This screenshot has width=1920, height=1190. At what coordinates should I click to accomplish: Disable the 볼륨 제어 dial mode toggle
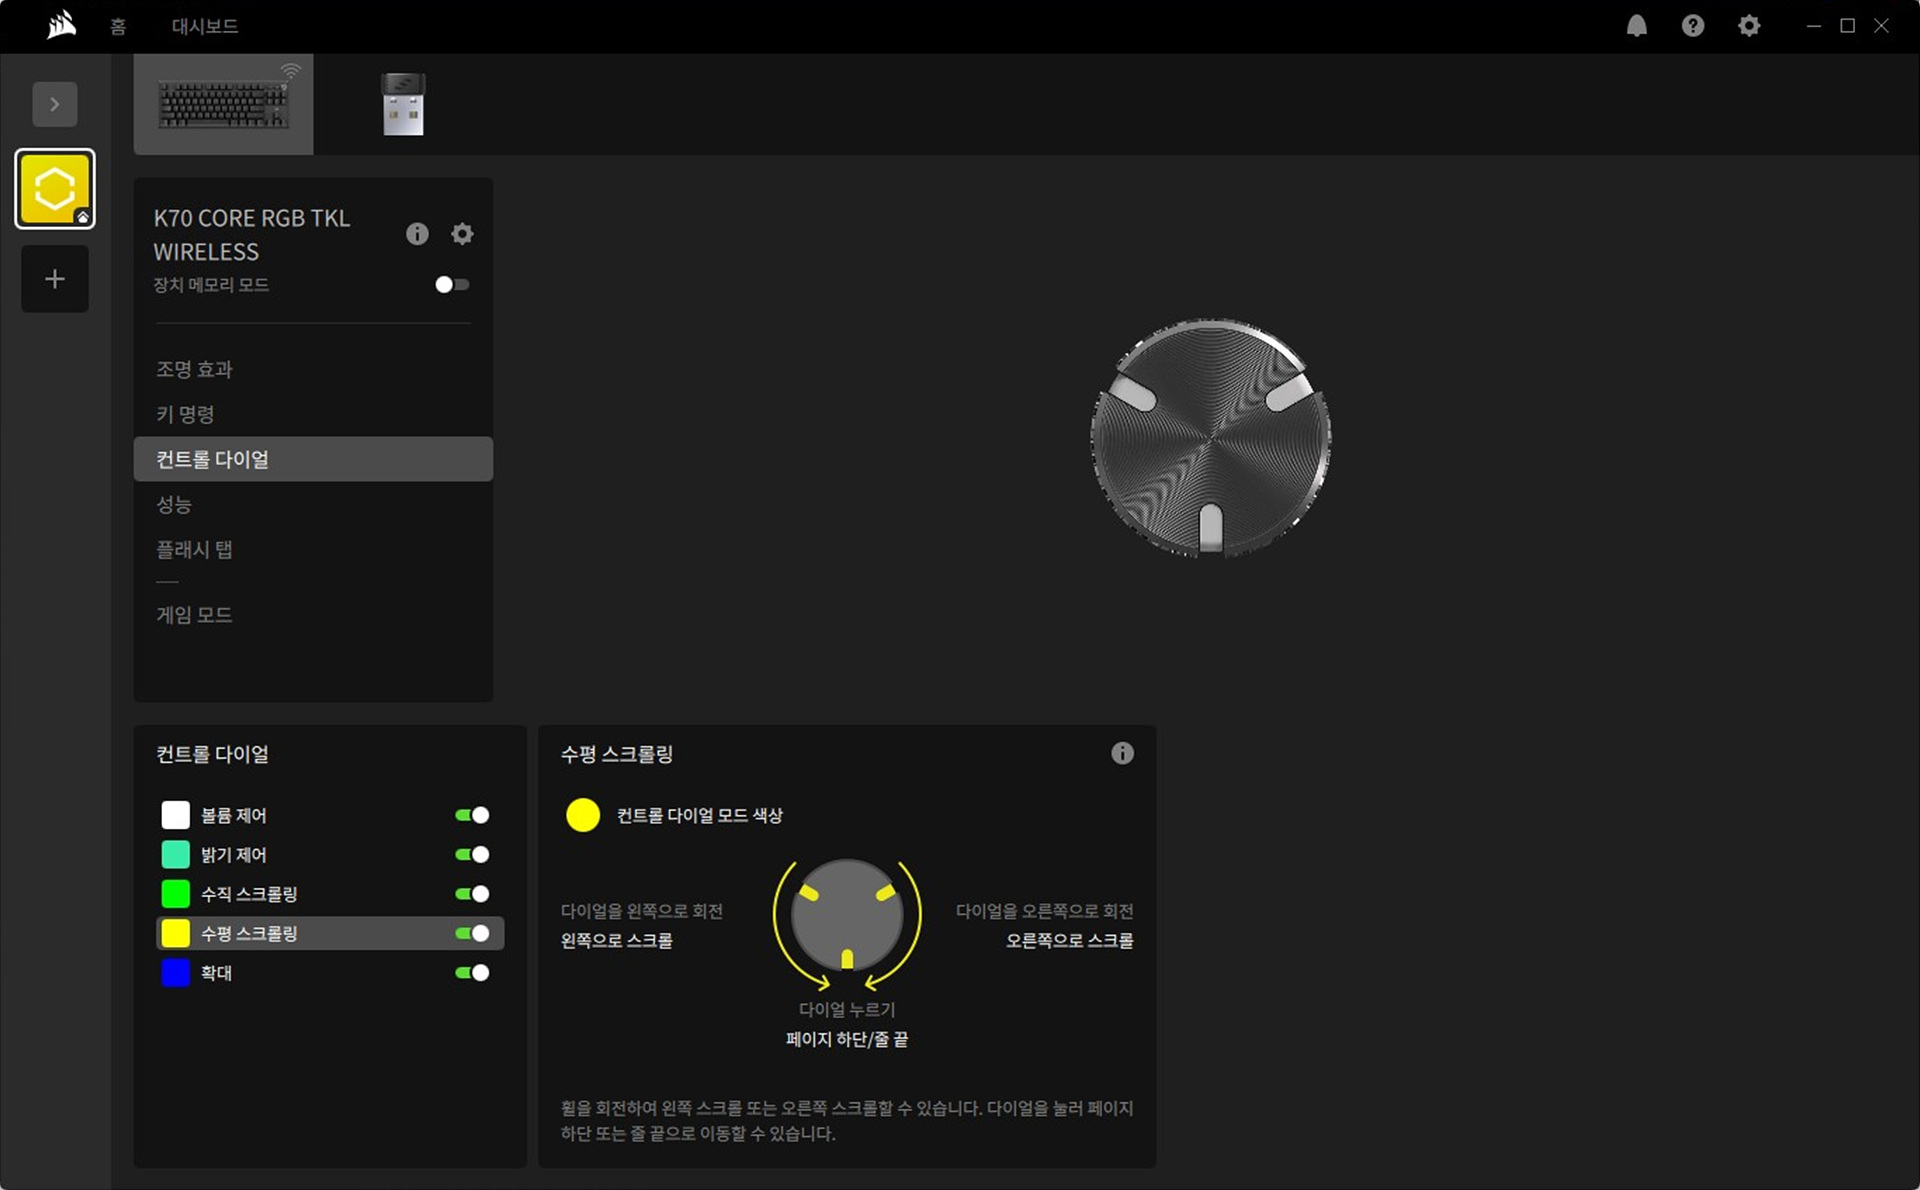coord(472,815)
